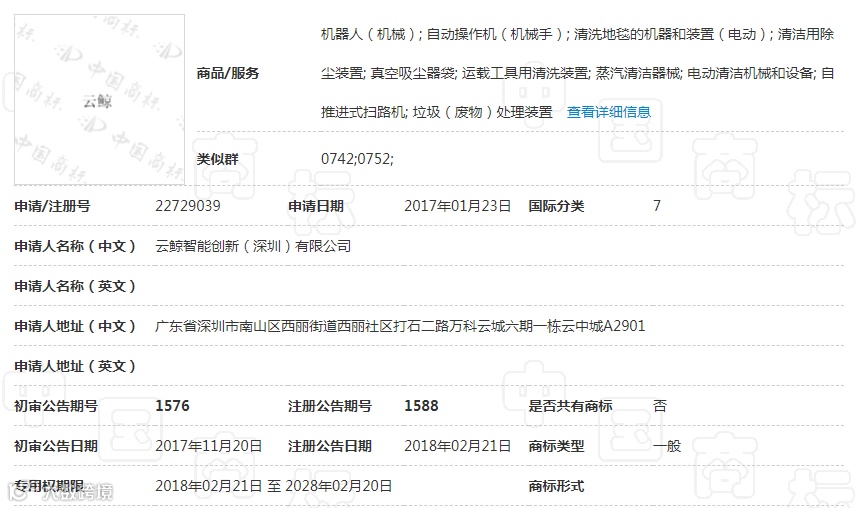Click the applicant address starting 广东省深圳市南山区
The image size is (860, 508).
[400, 326]
